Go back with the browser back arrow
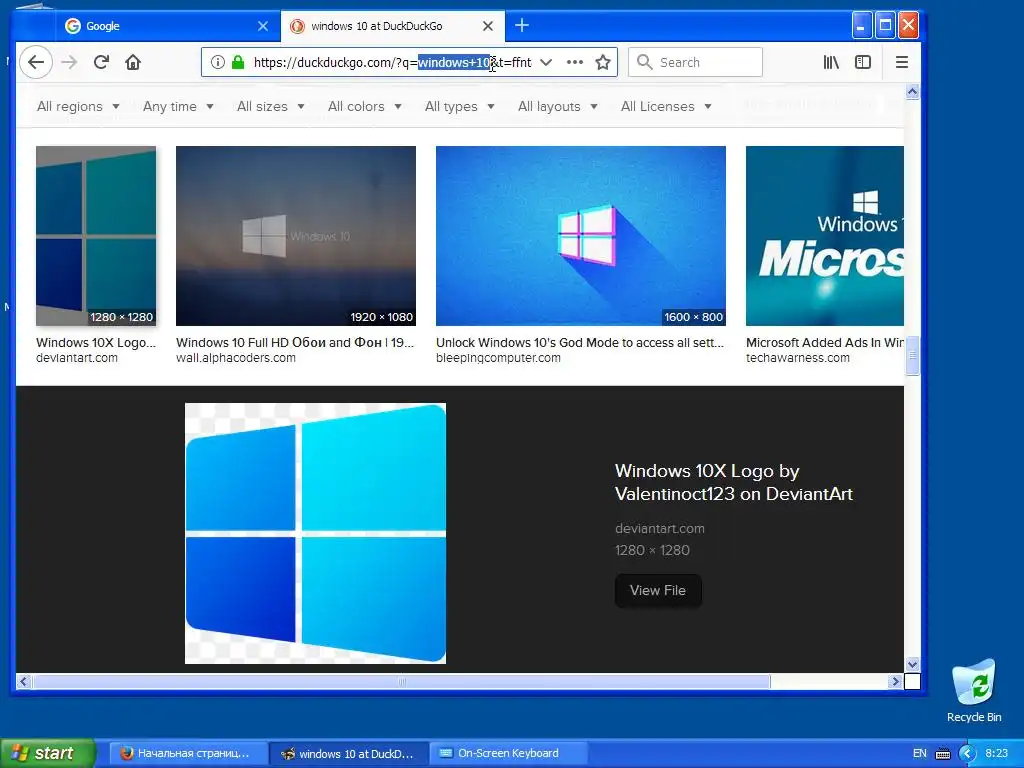Screen dimensions: 1024x768 point(36,62)
